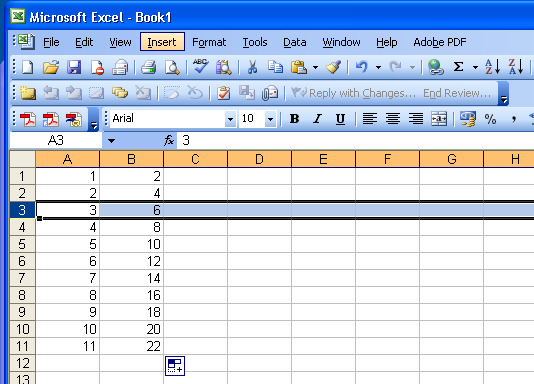Open a file with the Open folder icon
The height and width of the screenshot is (384, 534).
[51, 67]
